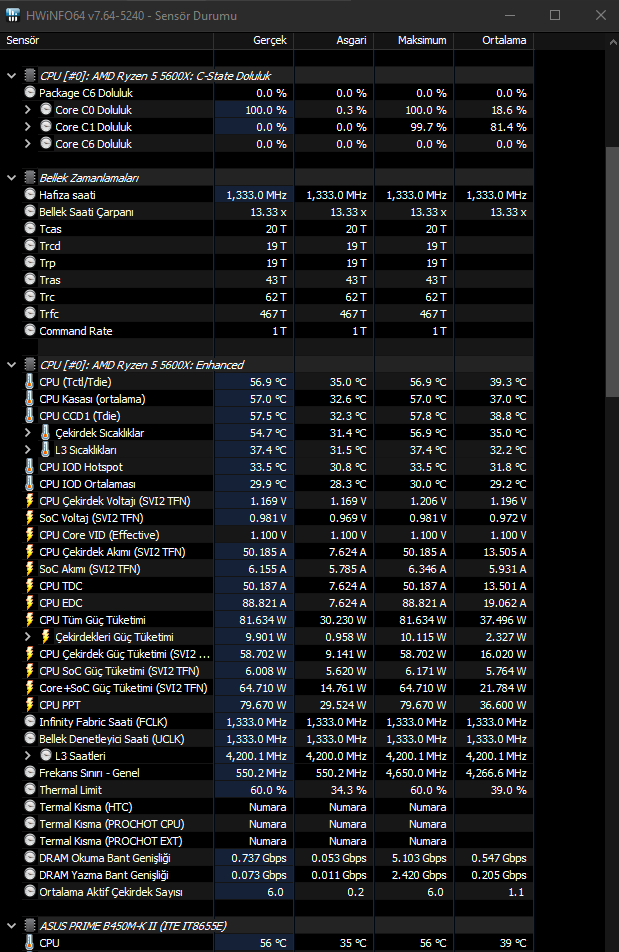
Task: Click the thermometer icon for CPU (Tctl/Tdie)
Action: tap(30, 381)
